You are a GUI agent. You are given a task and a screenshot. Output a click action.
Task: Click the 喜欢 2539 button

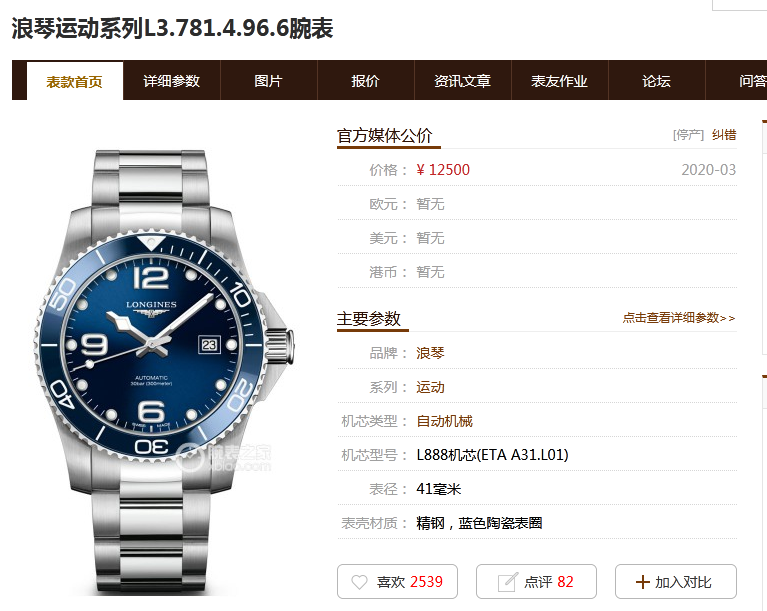397,582
